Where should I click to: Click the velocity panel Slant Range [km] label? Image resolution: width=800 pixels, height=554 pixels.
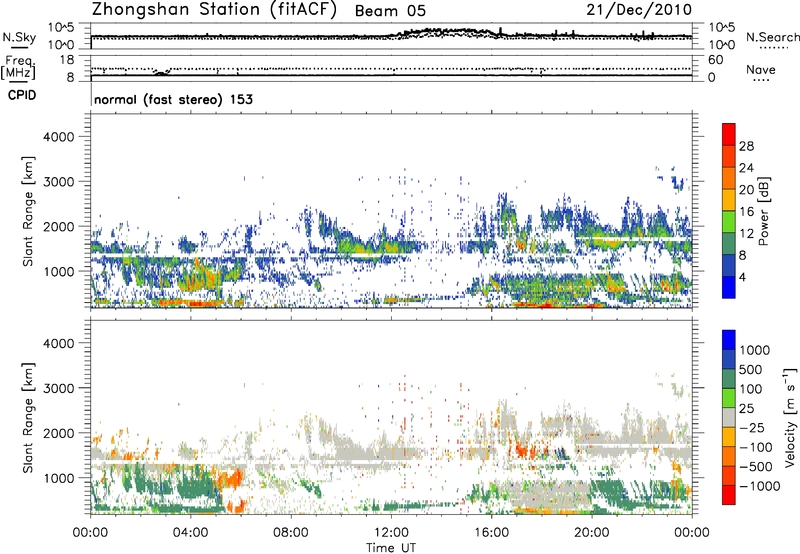pos(29,417)
